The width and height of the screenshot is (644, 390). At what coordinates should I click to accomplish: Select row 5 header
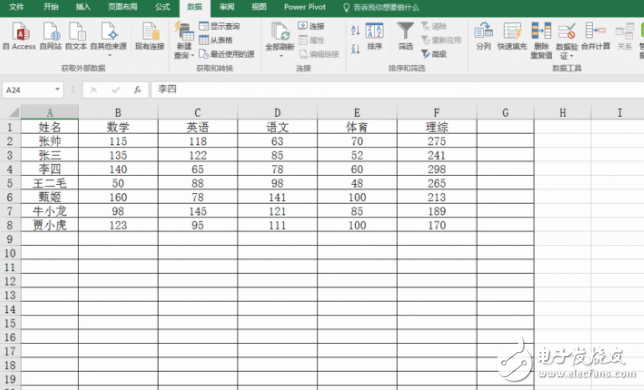[x=10, y=183]
